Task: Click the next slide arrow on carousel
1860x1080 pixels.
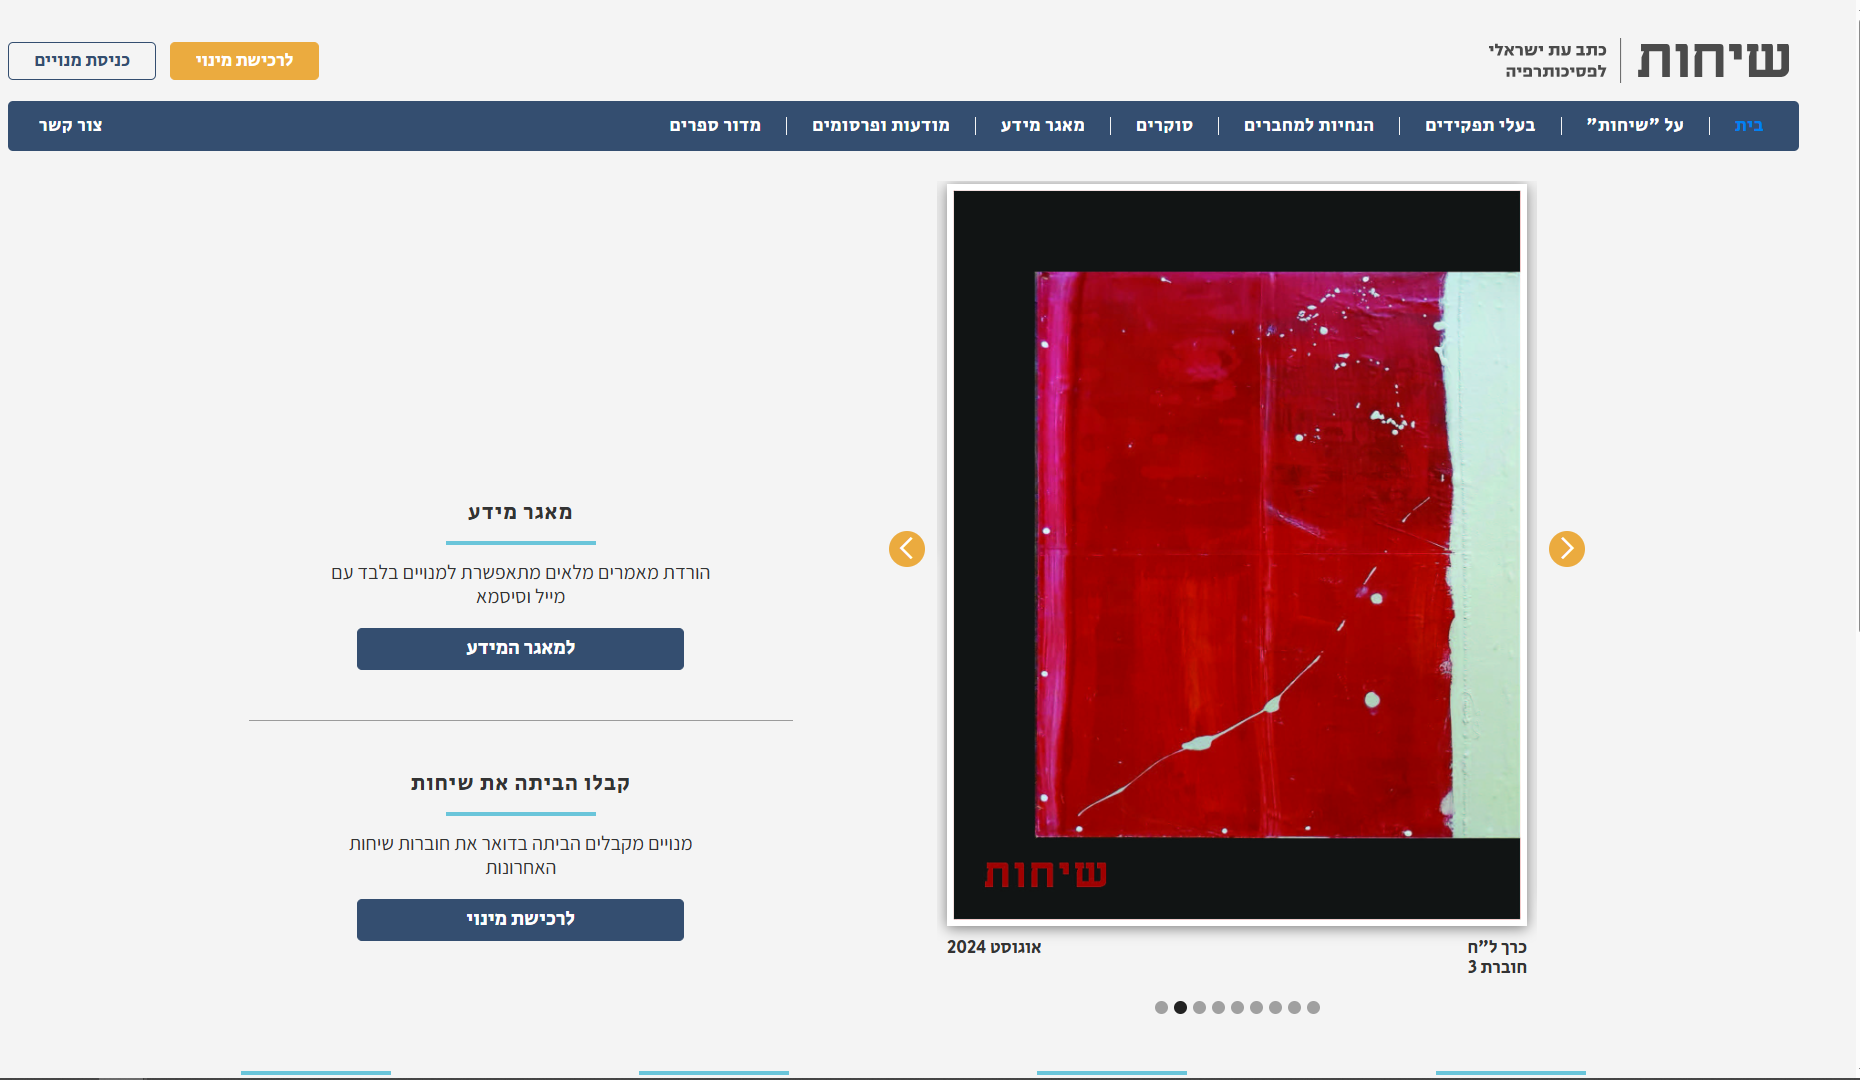Action: tap(1566, 549)
